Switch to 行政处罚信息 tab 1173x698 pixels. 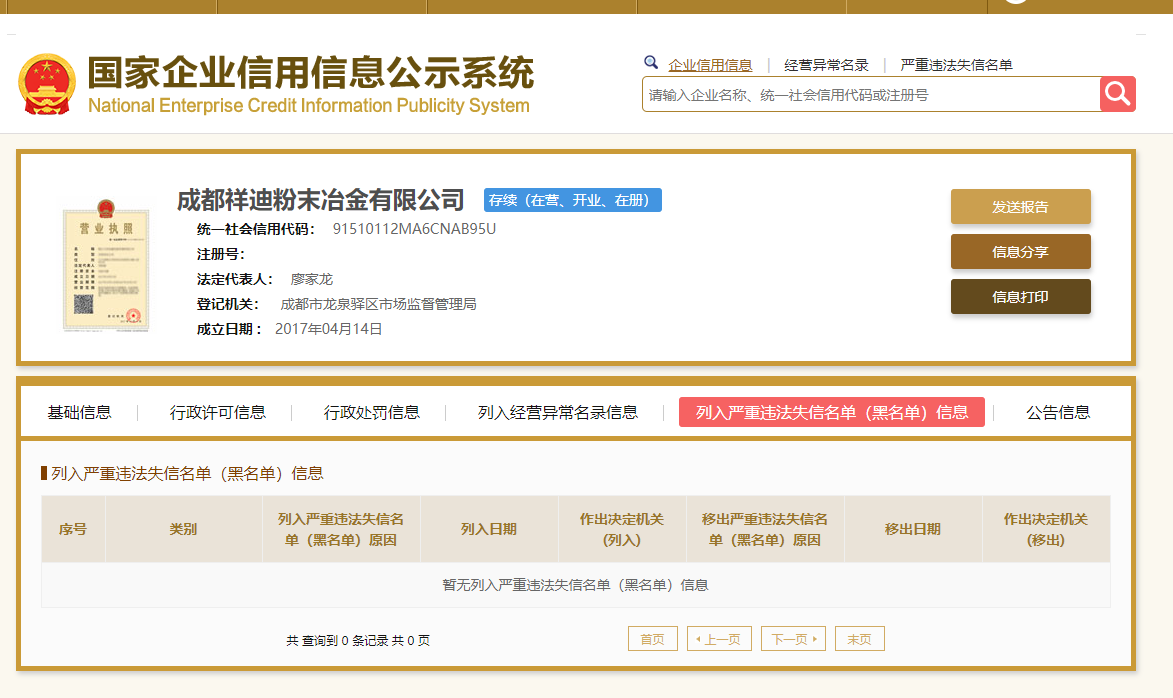coord(372,412)
